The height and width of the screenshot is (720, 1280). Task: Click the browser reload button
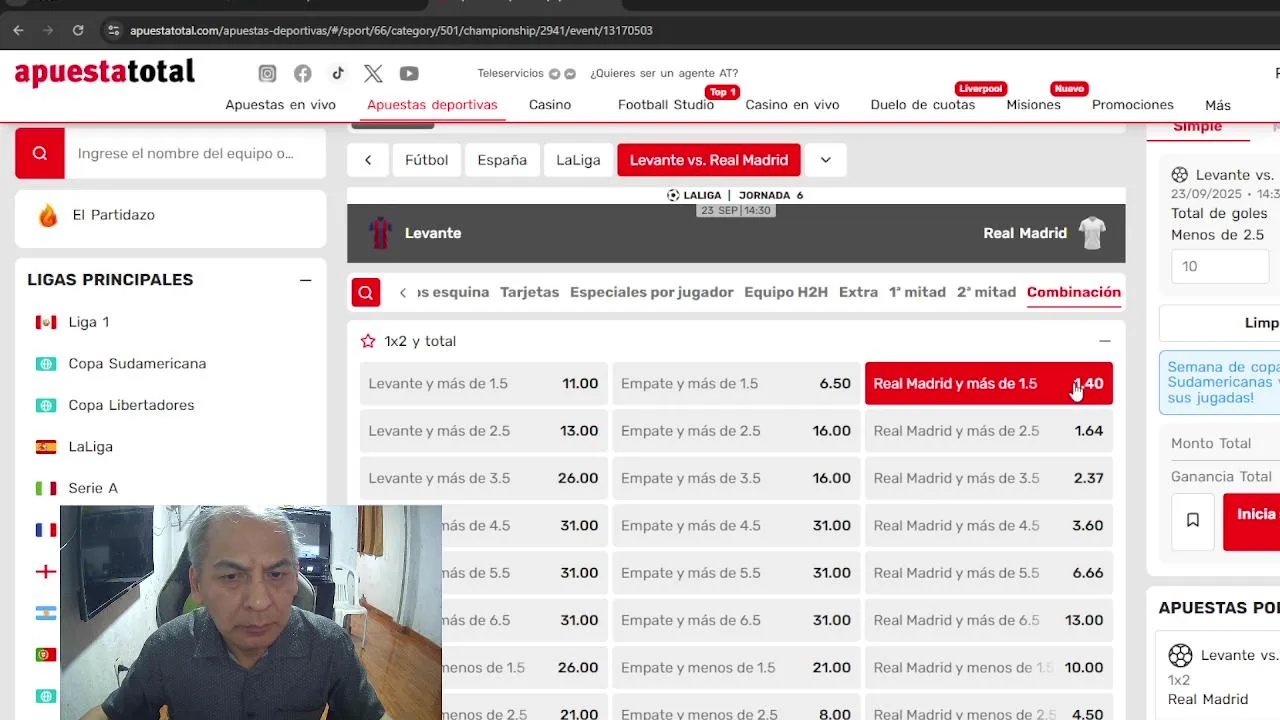pyautogui.click(x=78, y=30)
